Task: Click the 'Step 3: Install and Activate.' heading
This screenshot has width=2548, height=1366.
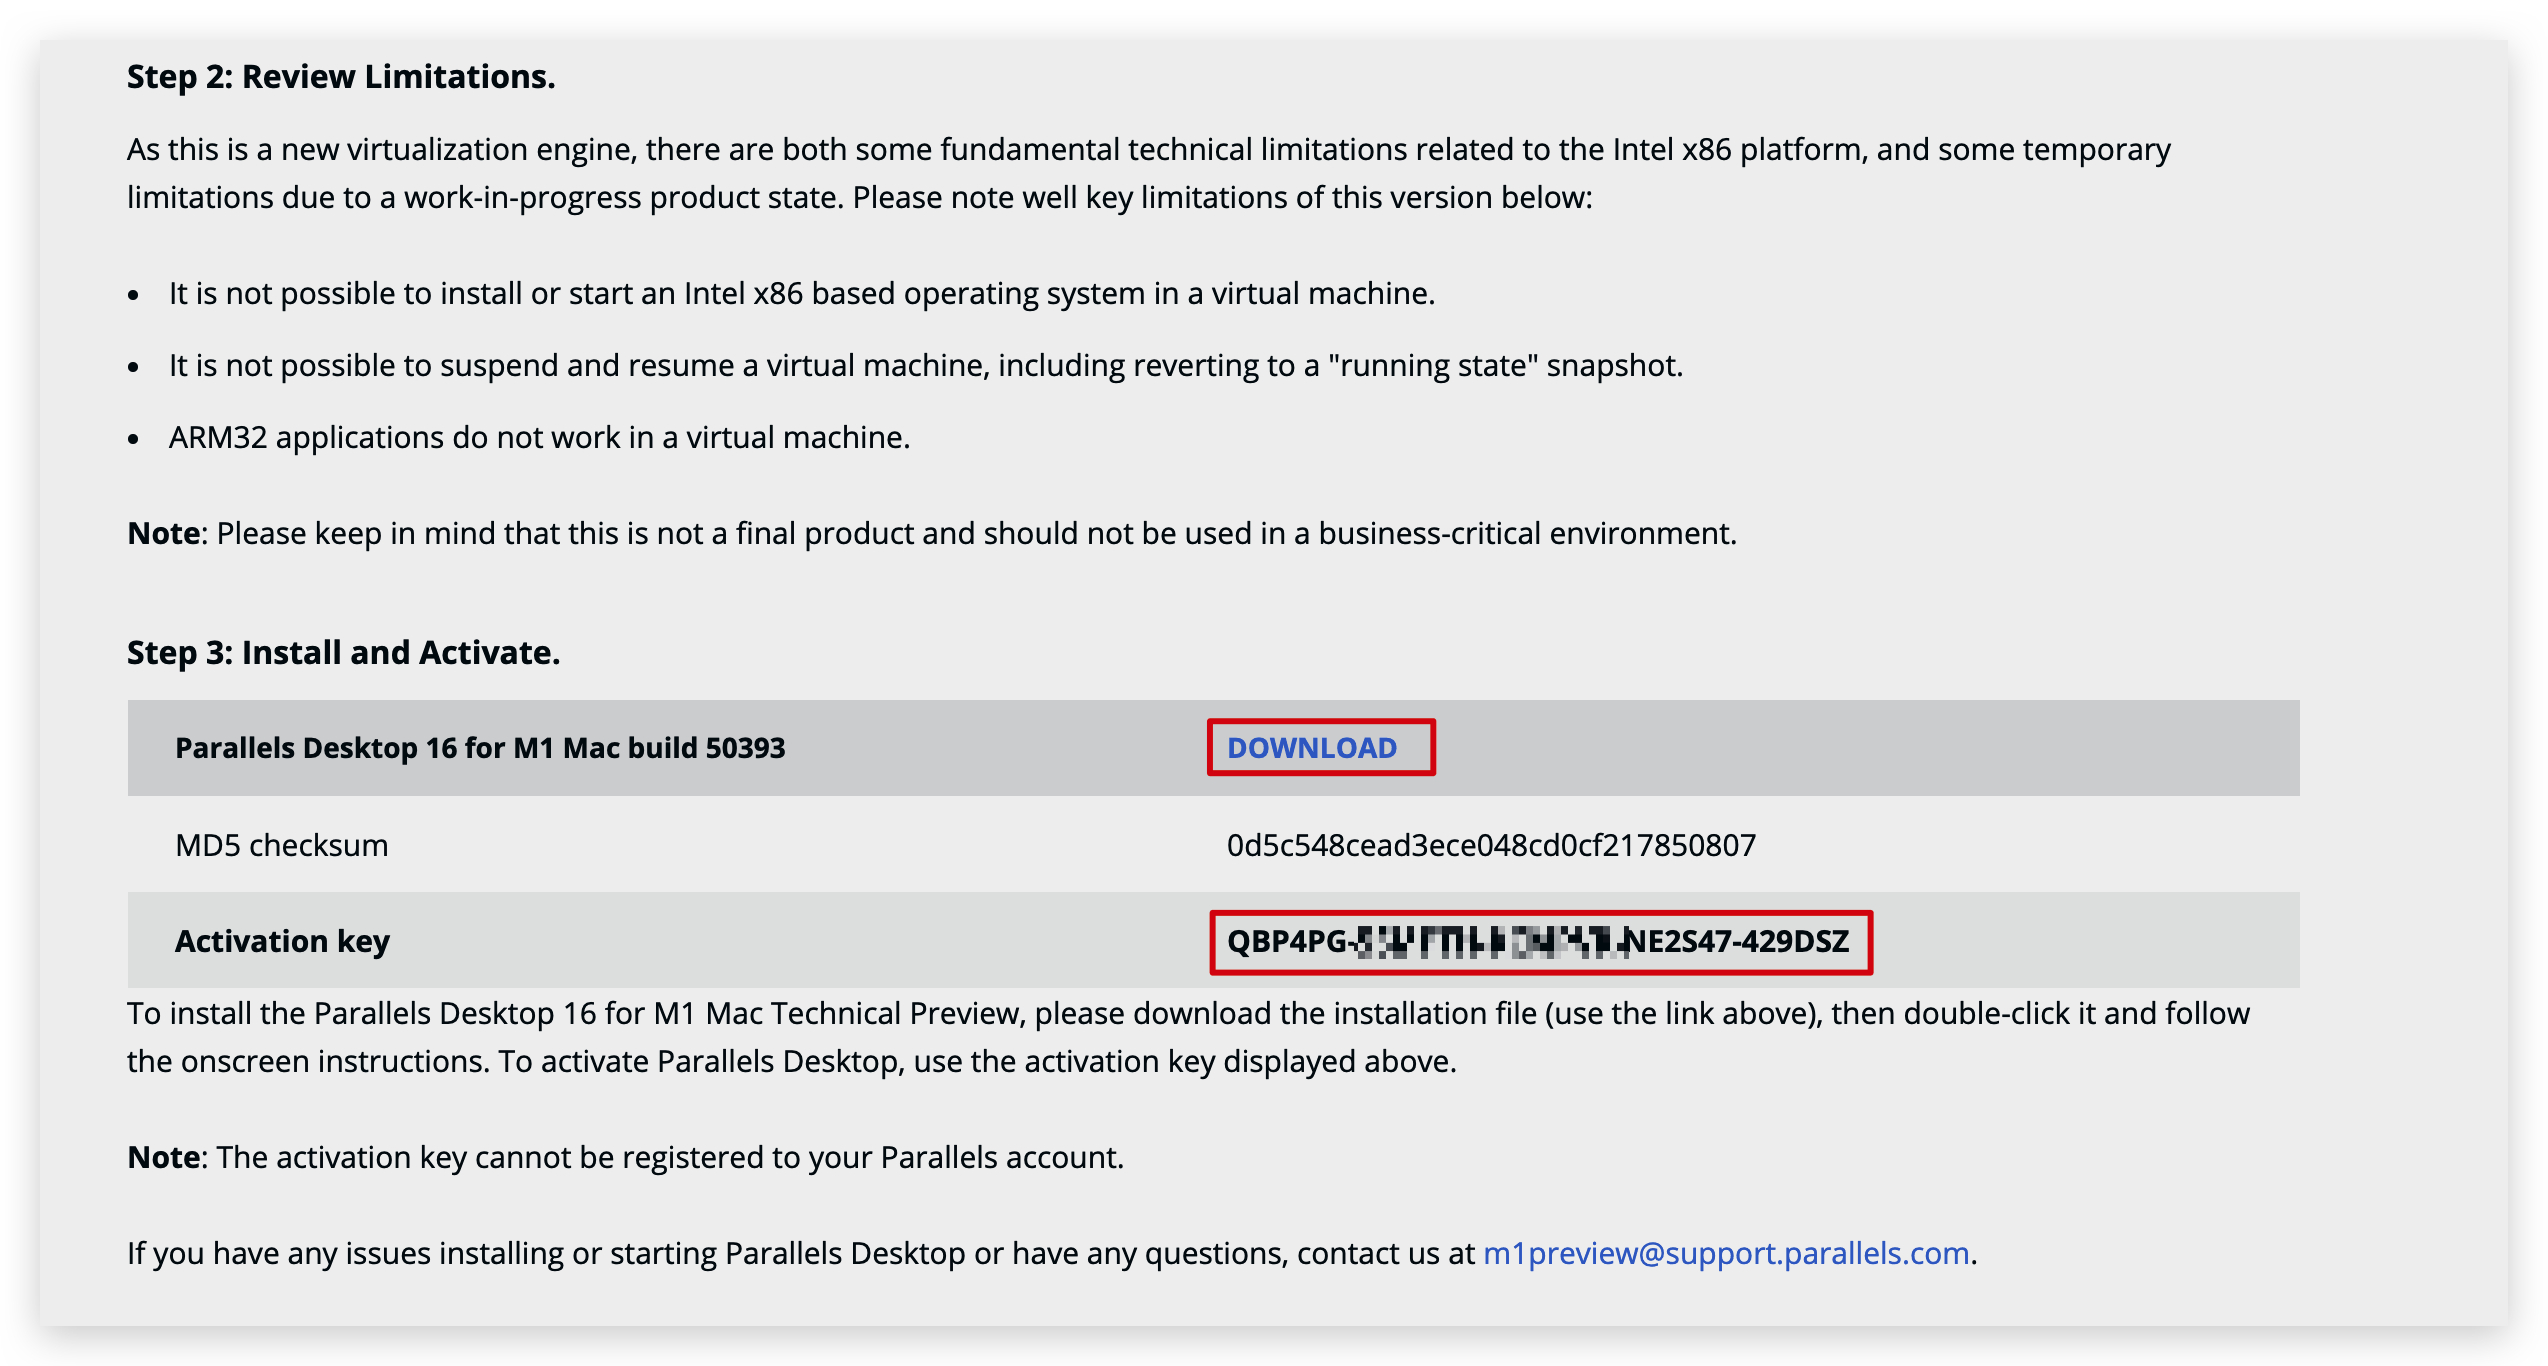Action: pos(343,652)
